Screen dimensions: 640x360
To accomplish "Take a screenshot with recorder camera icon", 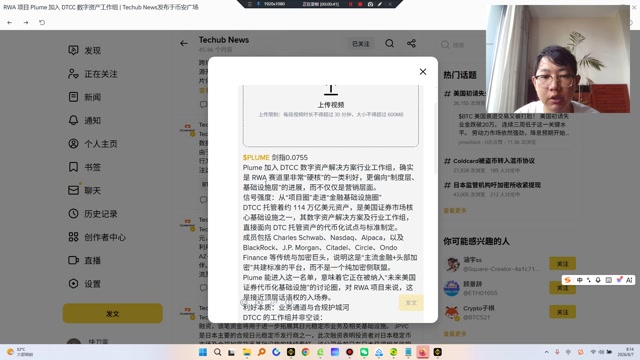I will click(x=370, y=4).
